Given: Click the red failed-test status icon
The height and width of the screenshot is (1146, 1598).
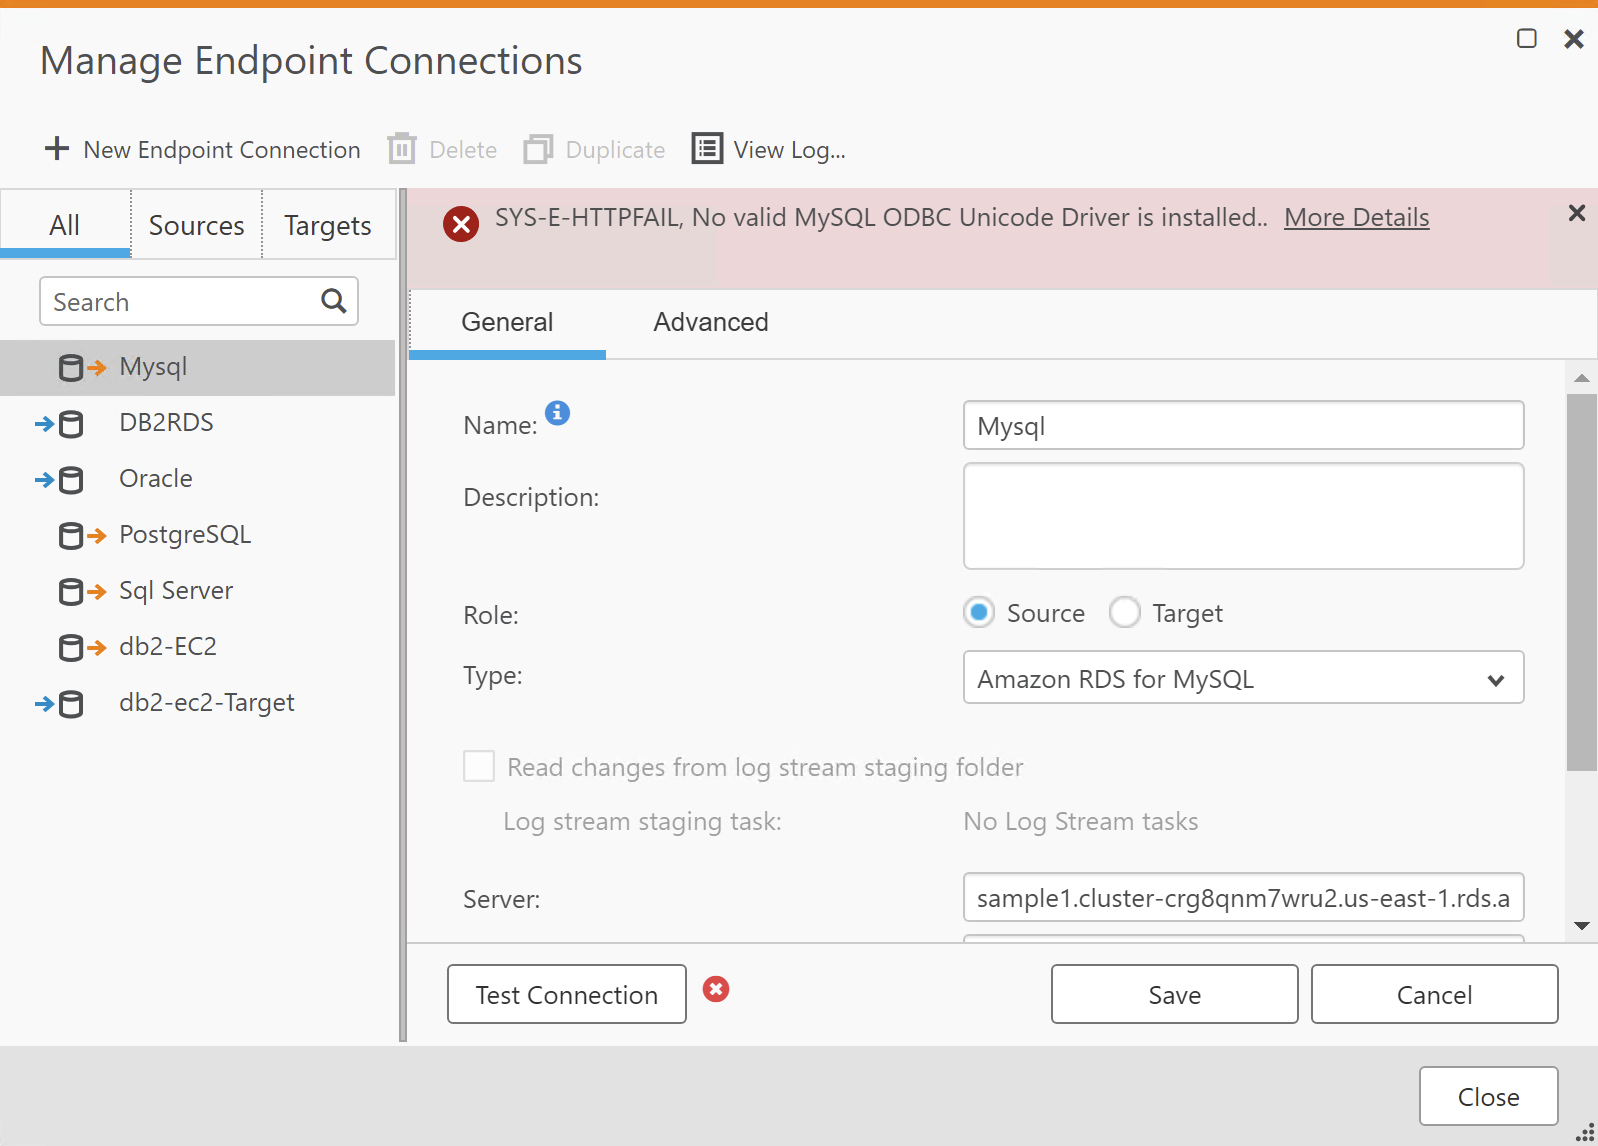Looking at the screenshot, I should 716,989.
